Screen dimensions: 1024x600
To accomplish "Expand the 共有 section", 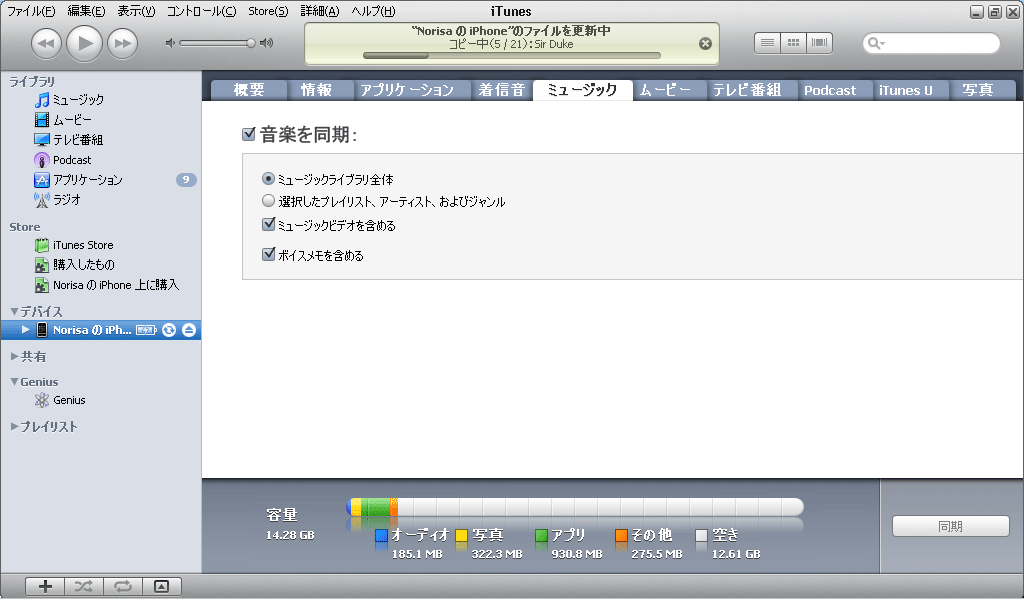I will click(14, 356).
